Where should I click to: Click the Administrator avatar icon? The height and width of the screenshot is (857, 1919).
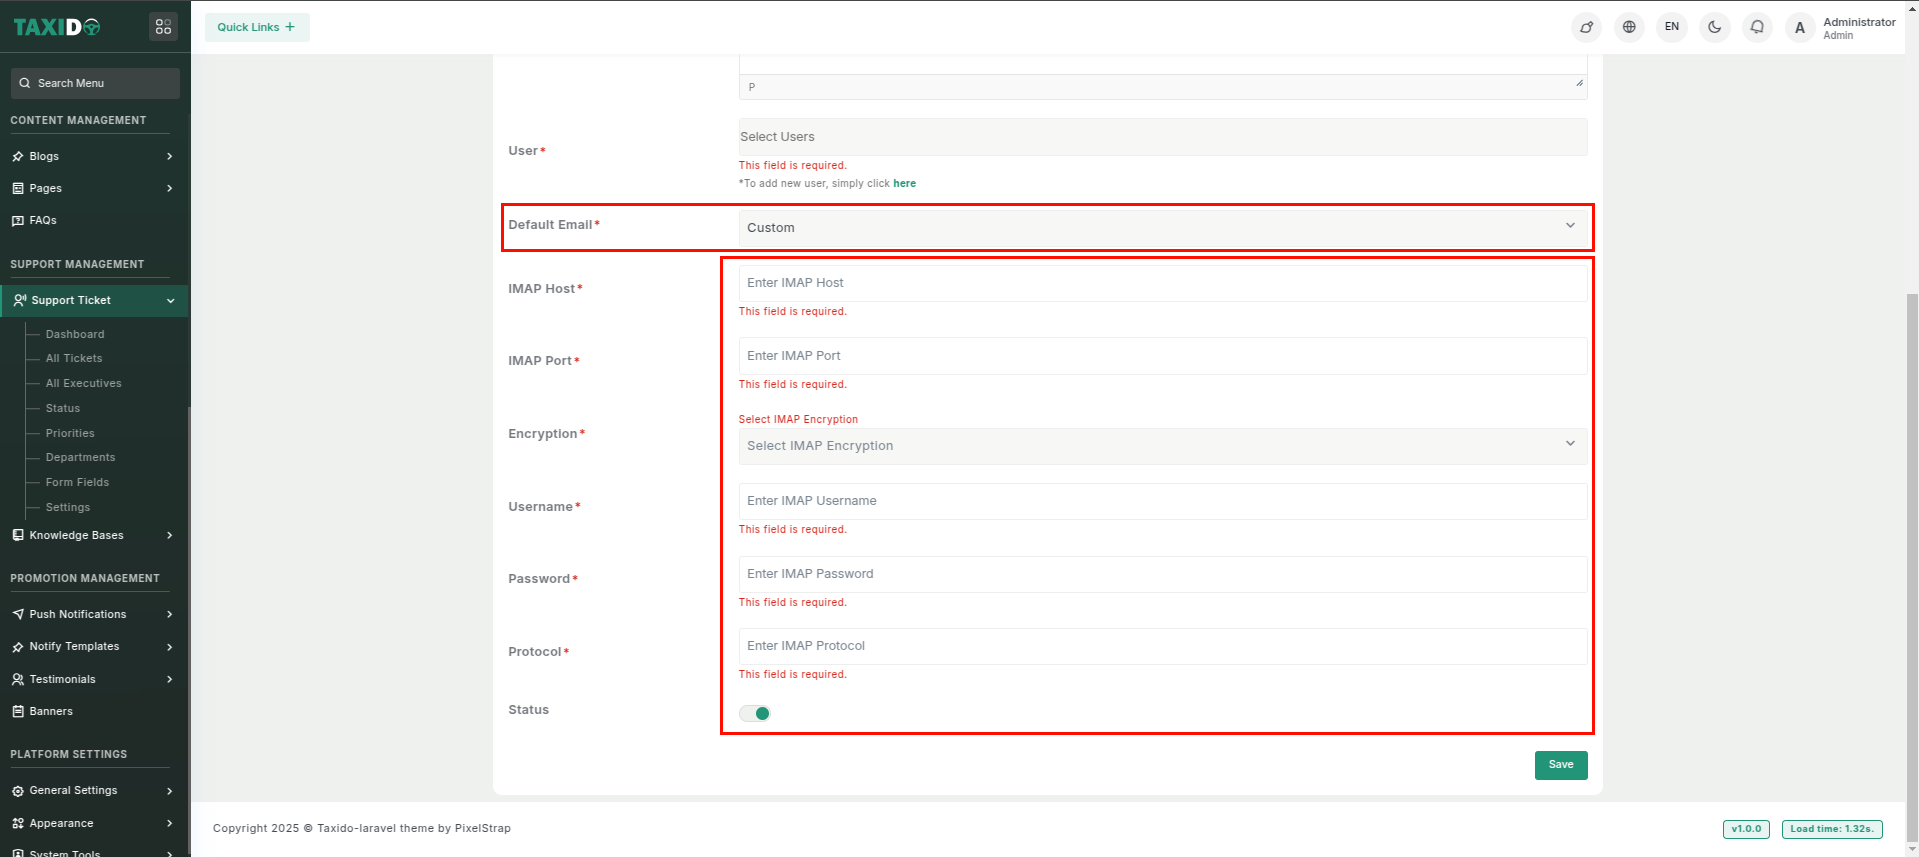[x=1800, y=28]
